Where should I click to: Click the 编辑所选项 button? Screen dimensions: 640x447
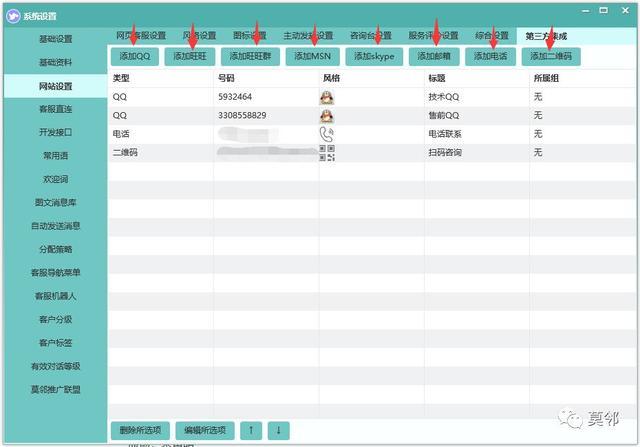point(205,430)
